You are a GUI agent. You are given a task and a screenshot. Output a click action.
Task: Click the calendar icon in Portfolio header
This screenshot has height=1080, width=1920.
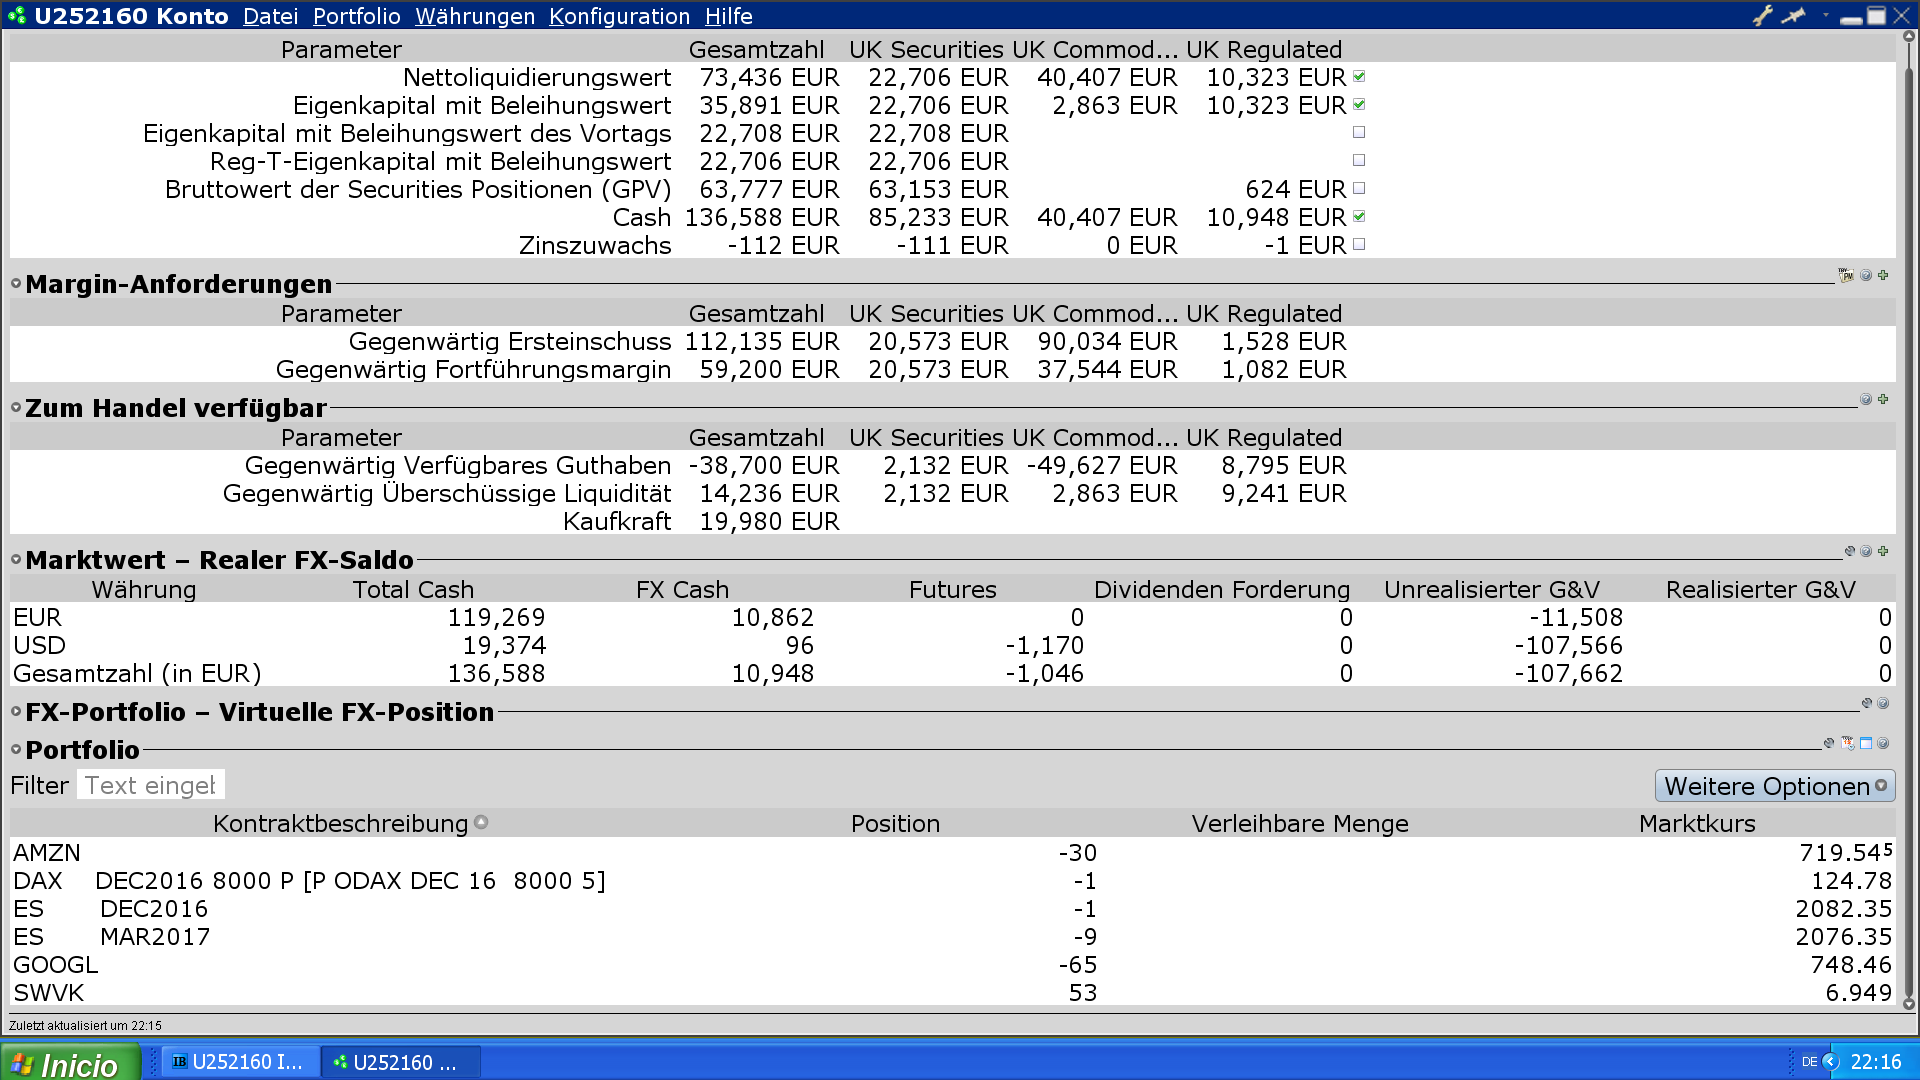1848,743
